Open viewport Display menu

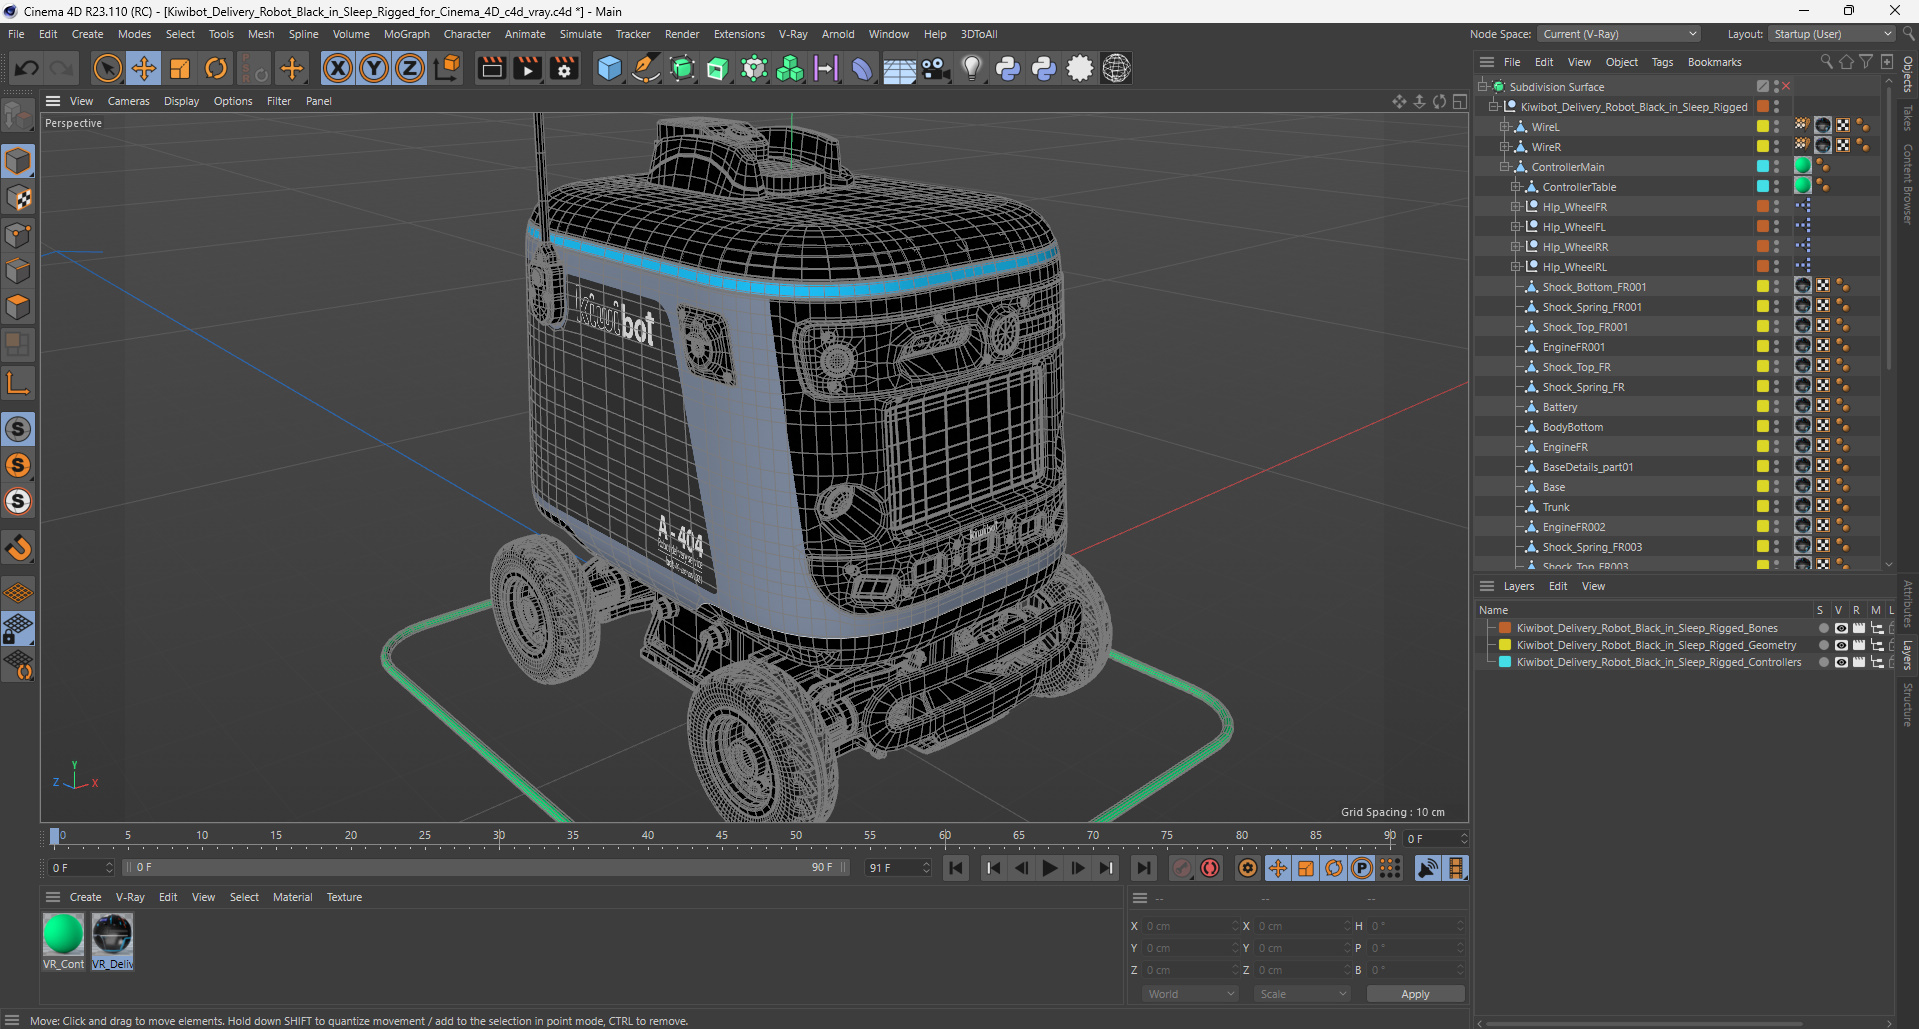[x=181, y=101]
